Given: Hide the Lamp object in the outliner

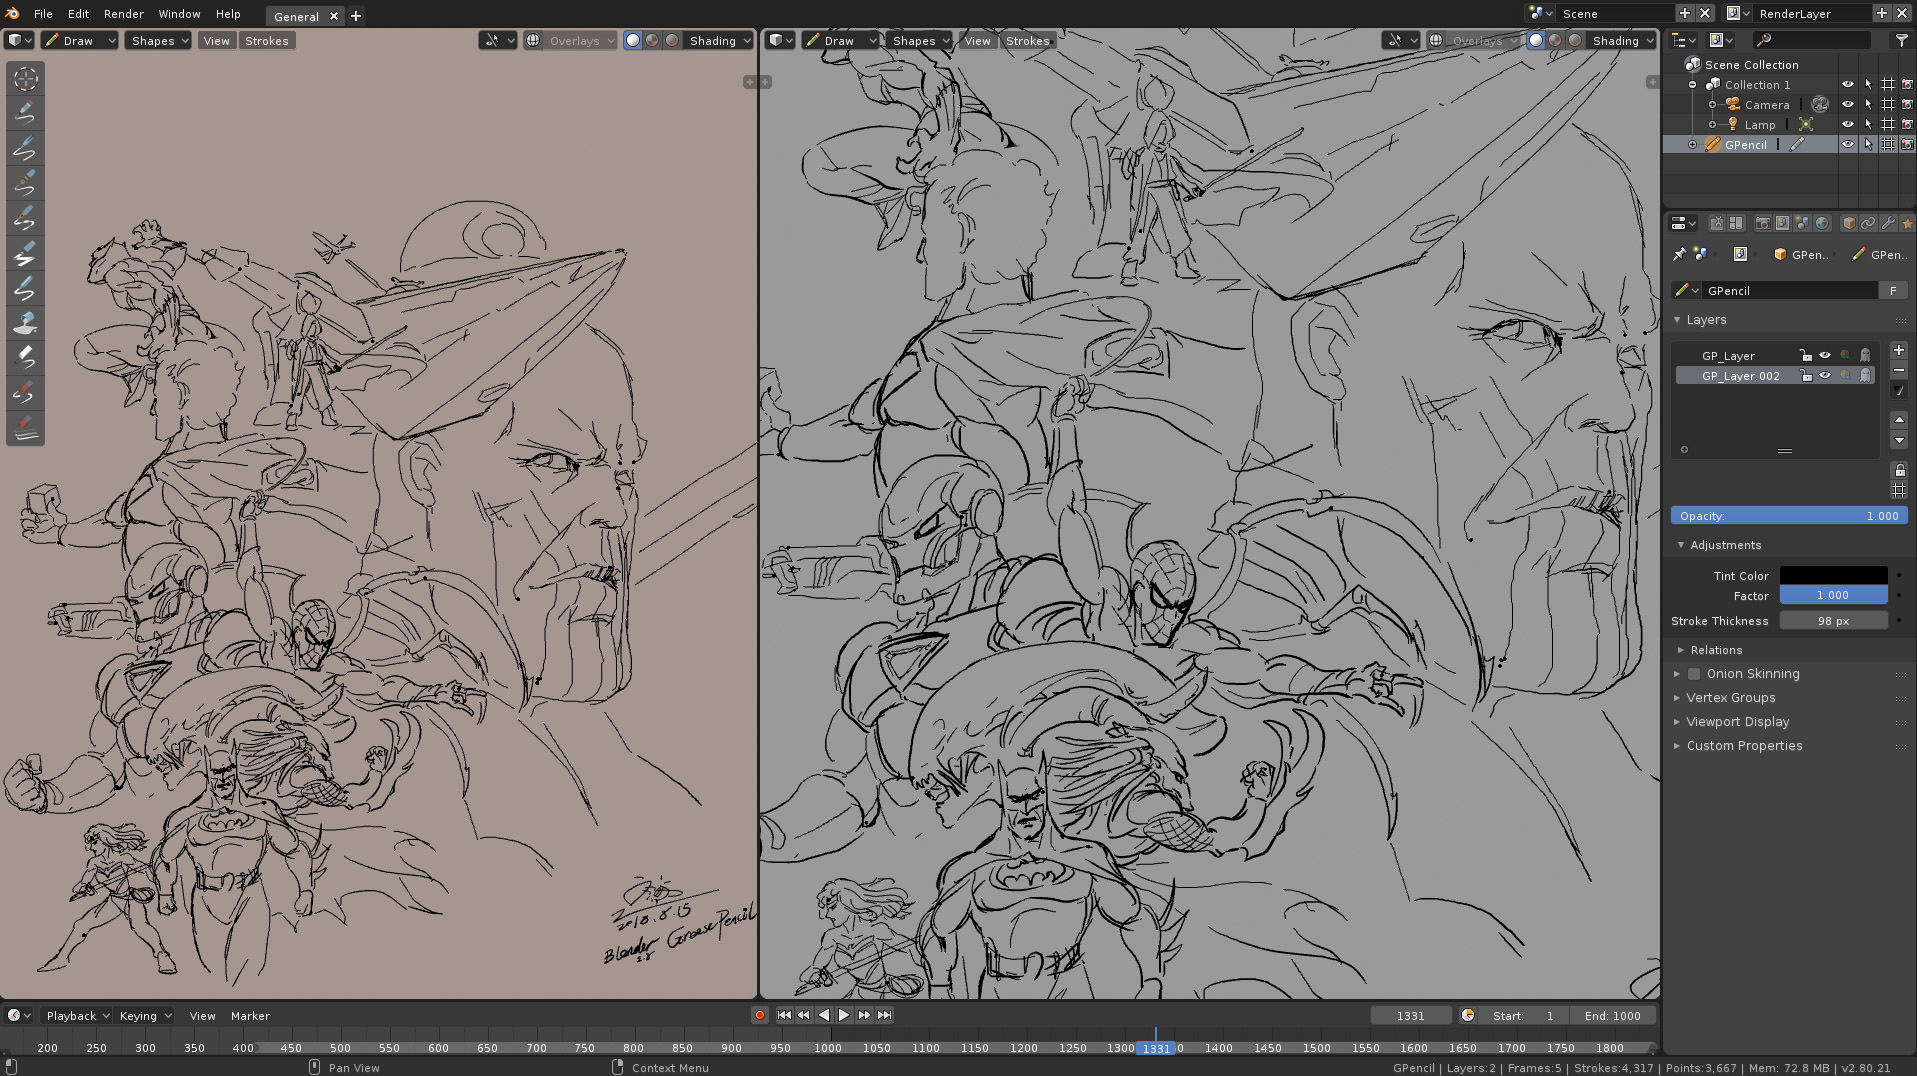Looking at the screenshot, I should point(1848,125).
